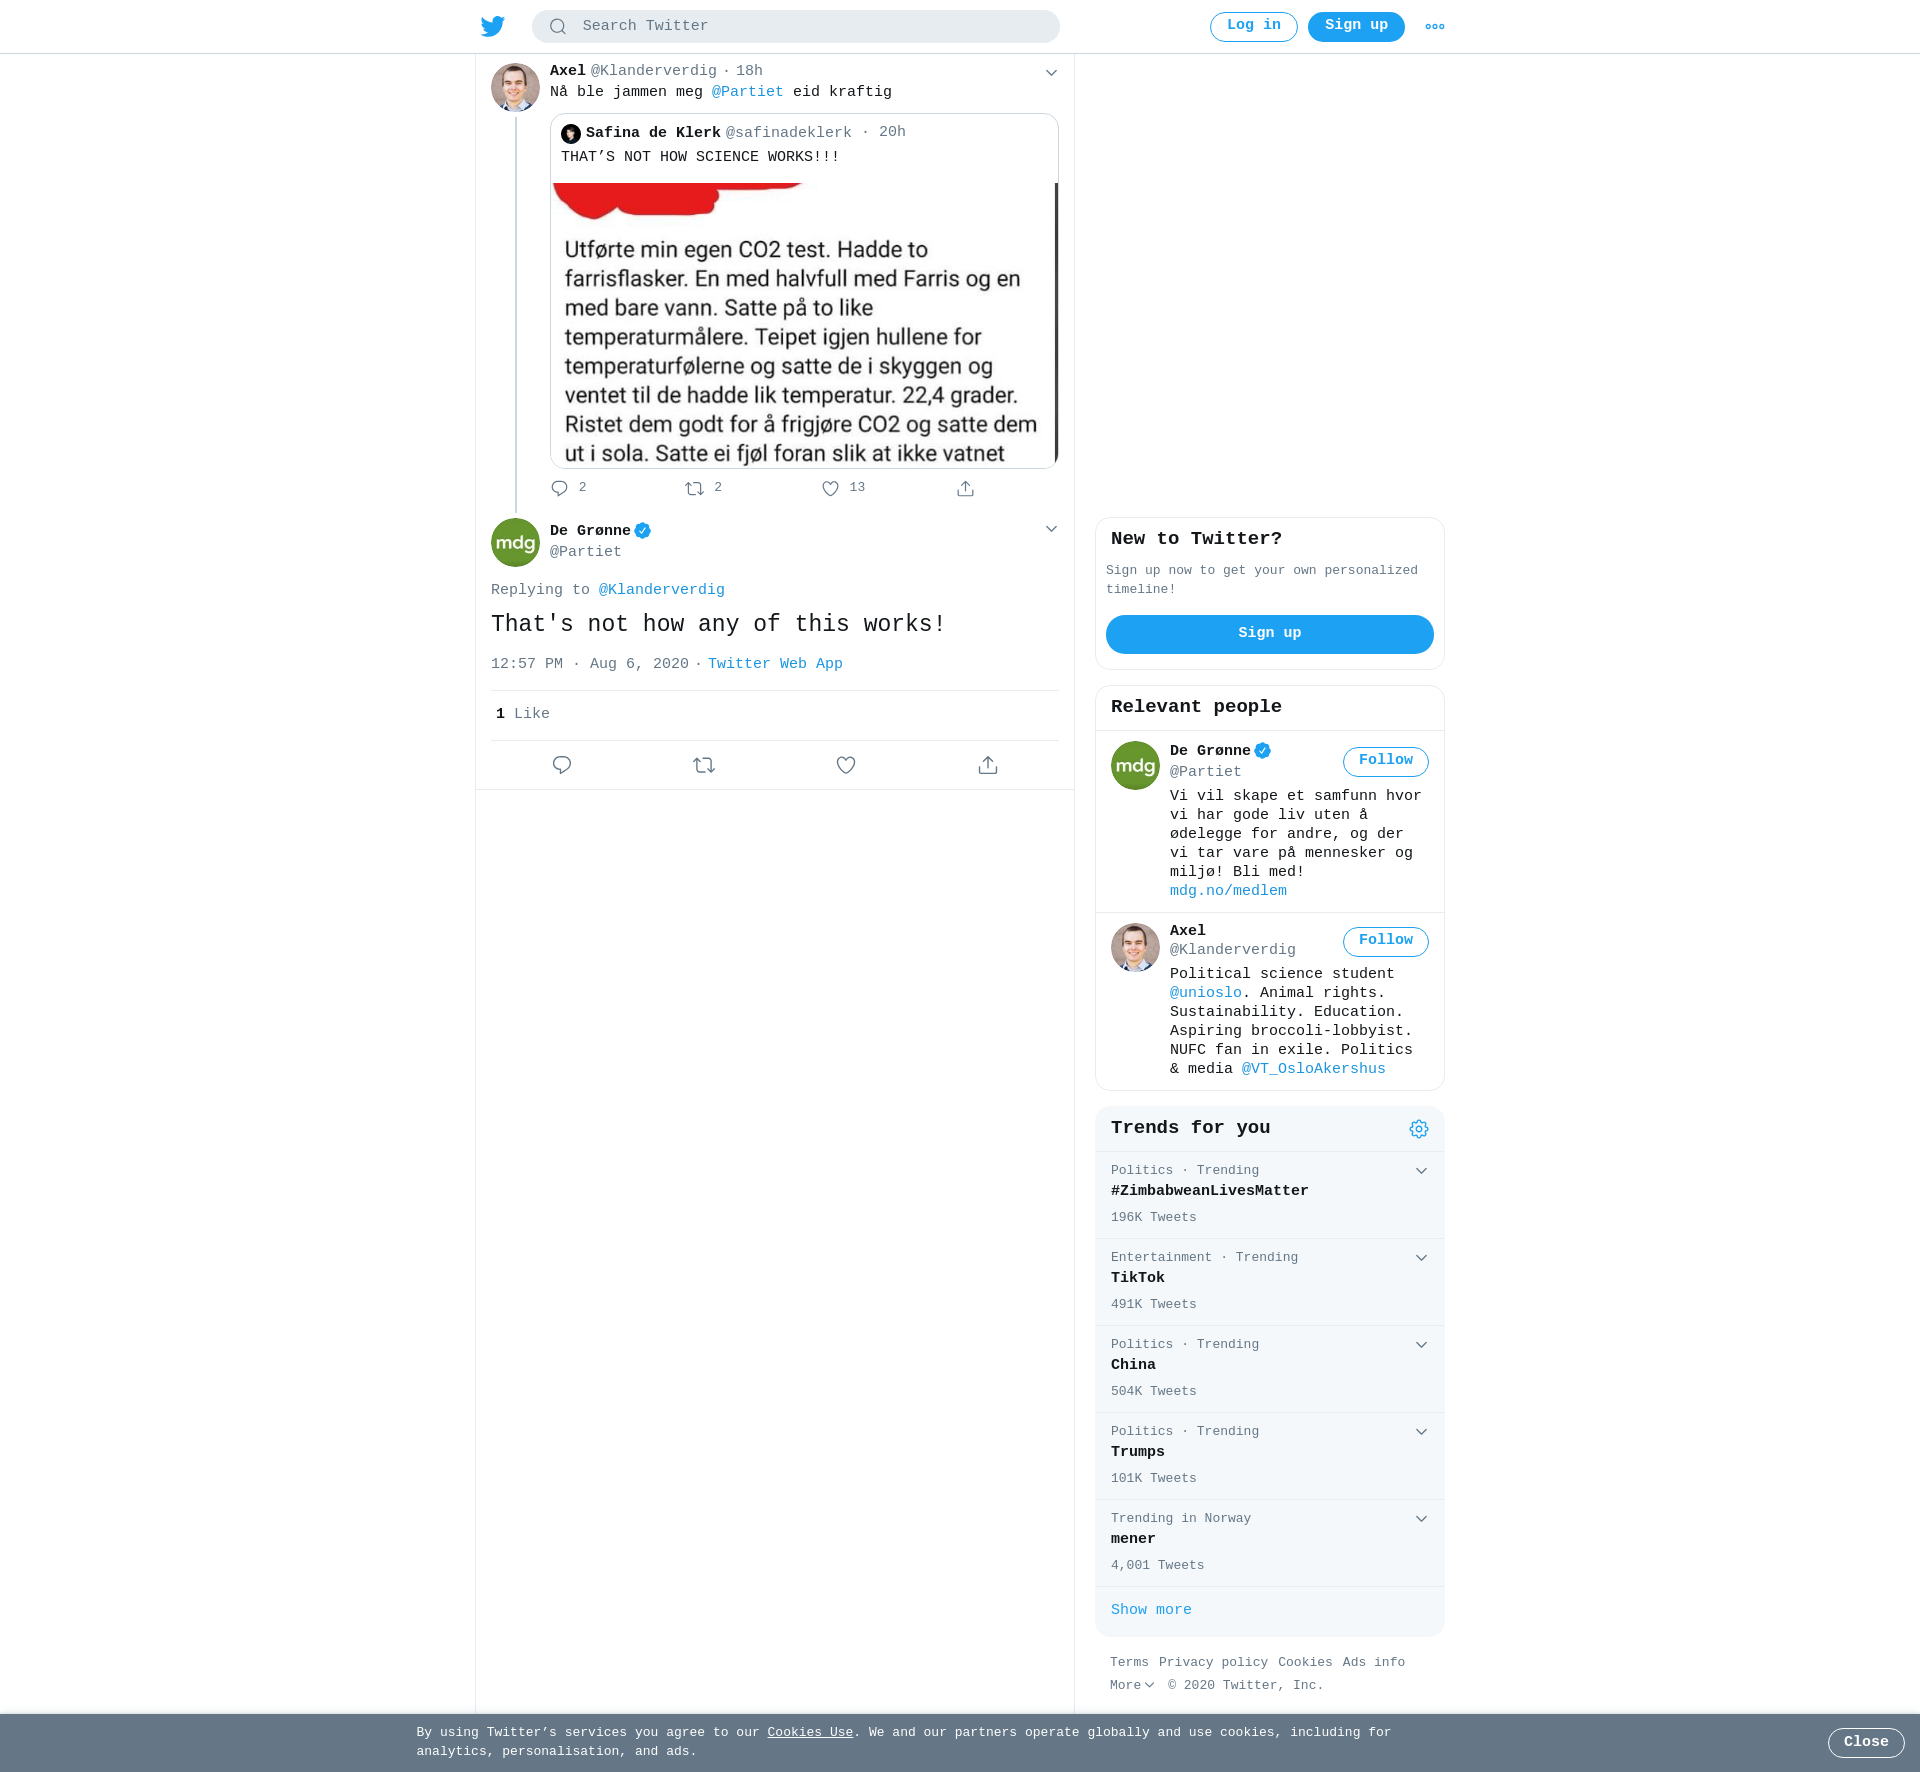Click the Twitter bird home icon
Image resolution: width=1920 pixels, height=1772 pixels.
click(492, 26)
